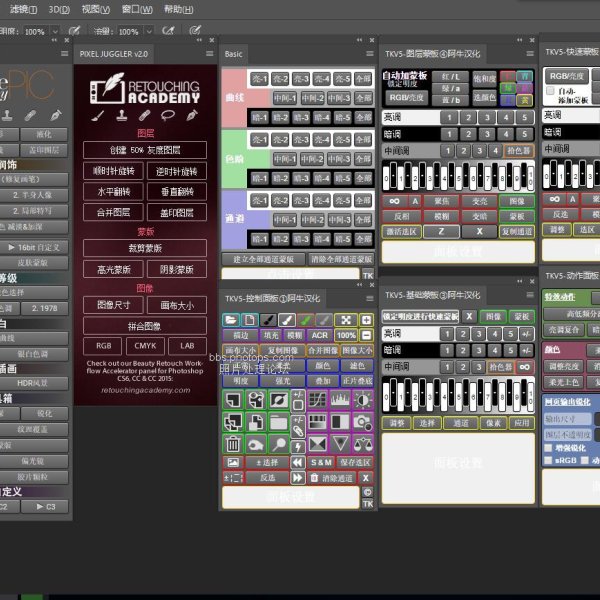Select the lasso icon in Pixel Juggler
The height and width of the screenshot is (600, 600).
168,115
